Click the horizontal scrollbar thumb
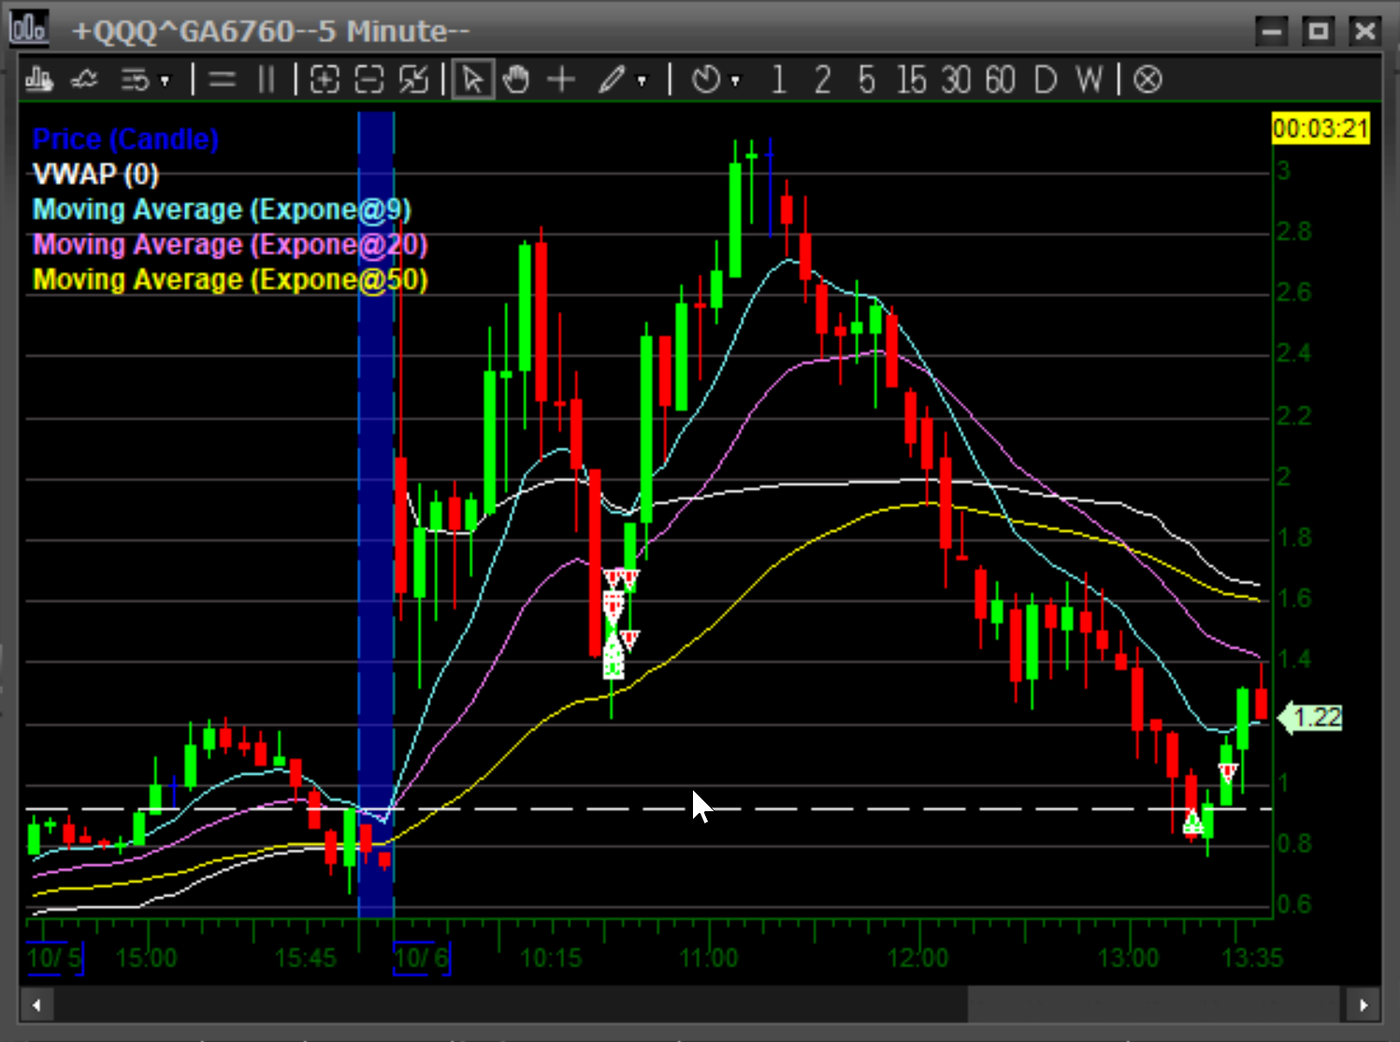The image size is (1400, 1042). (x=1154, y=1005)
